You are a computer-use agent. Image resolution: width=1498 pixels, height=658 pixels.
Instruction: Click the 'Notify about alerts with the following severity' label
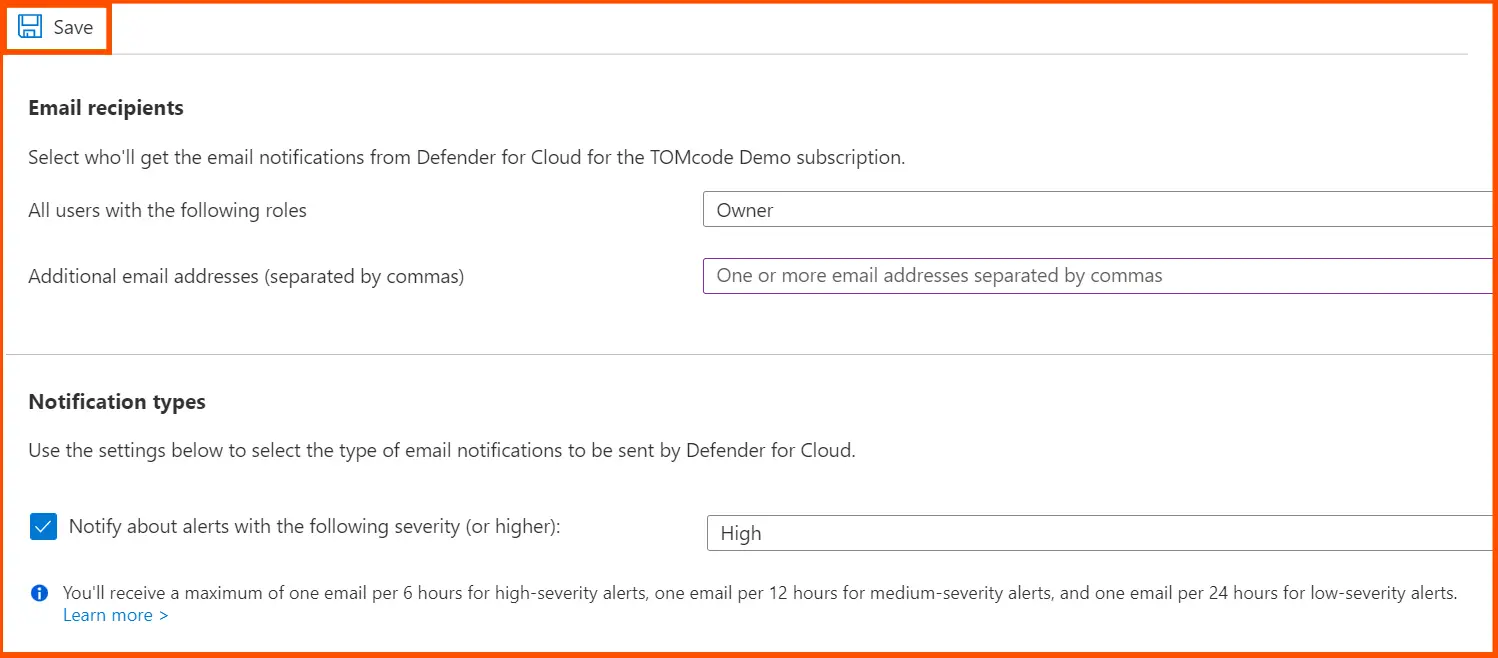[x=315, y=527]
